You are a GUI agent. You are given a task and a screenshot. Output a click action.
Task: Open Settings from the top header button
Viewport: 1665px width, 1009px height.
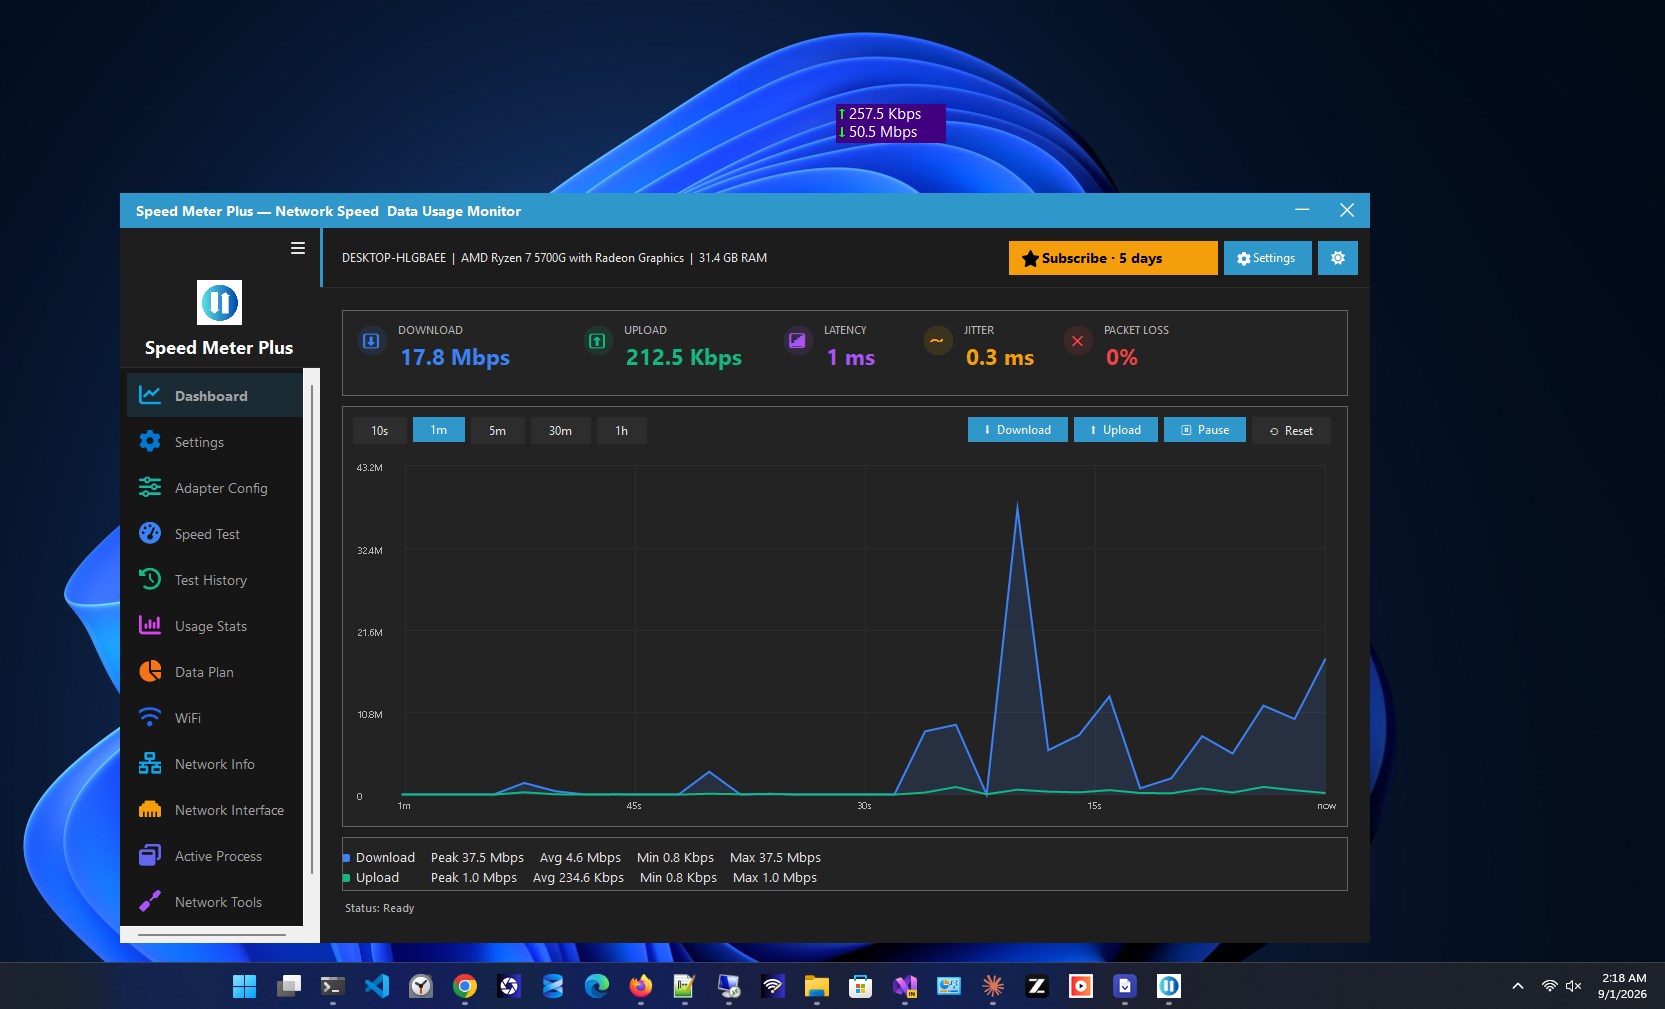[x=1268, y=258]
